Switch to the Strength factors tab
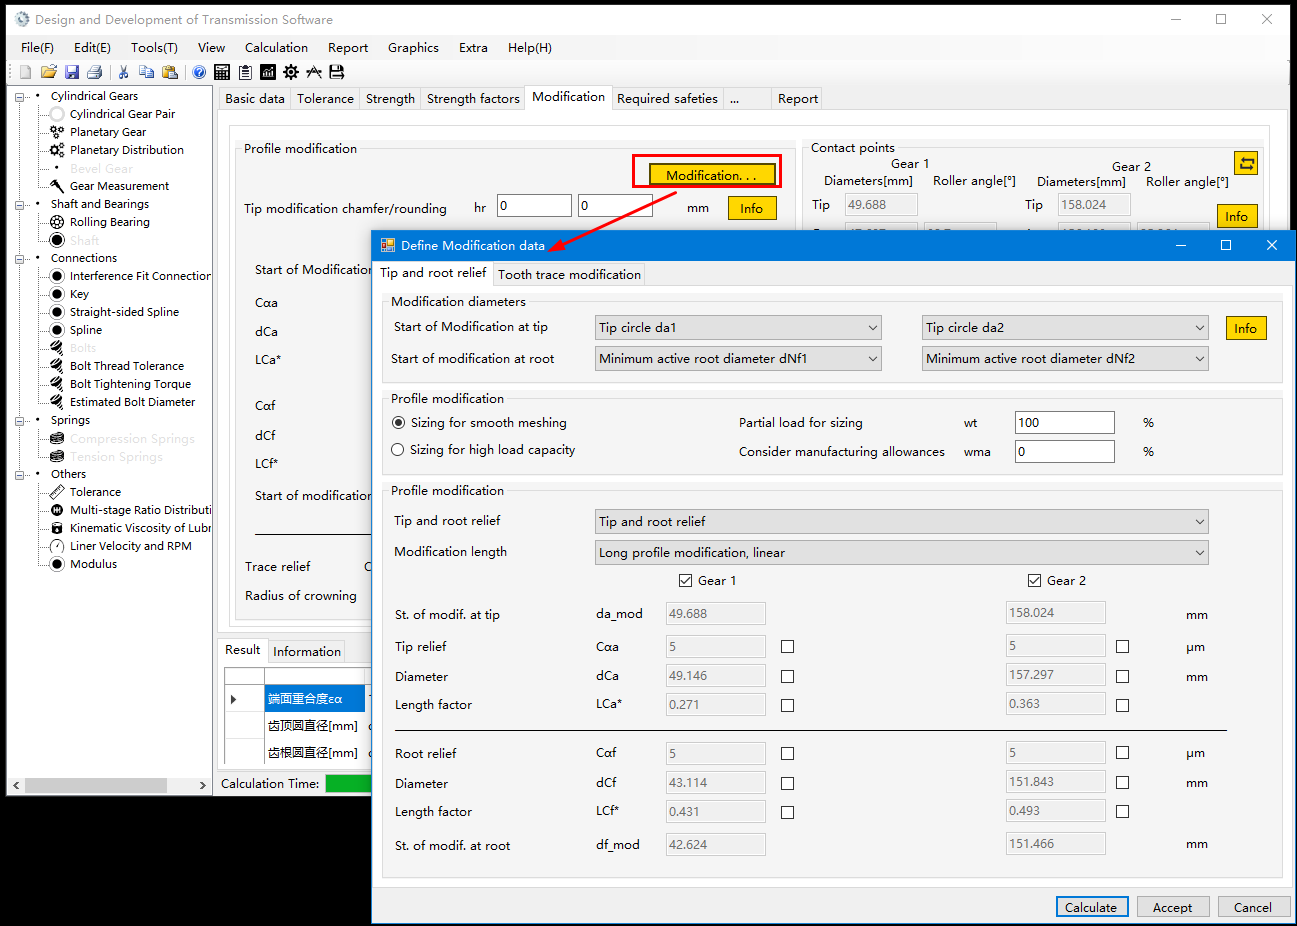 point(473,99)
